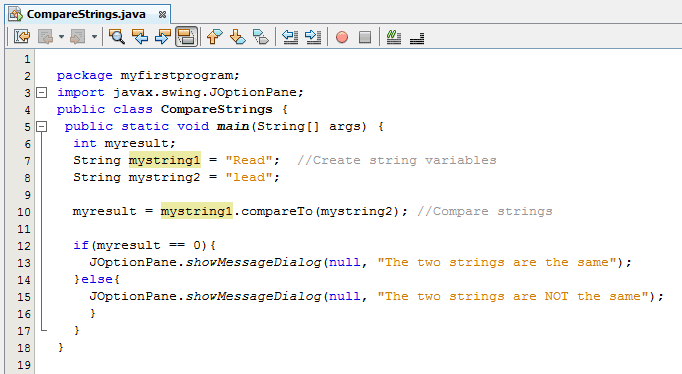Click the if(myresult == 0) condition
This screenshot has width=682, height=374.
(x=144, y=246)
